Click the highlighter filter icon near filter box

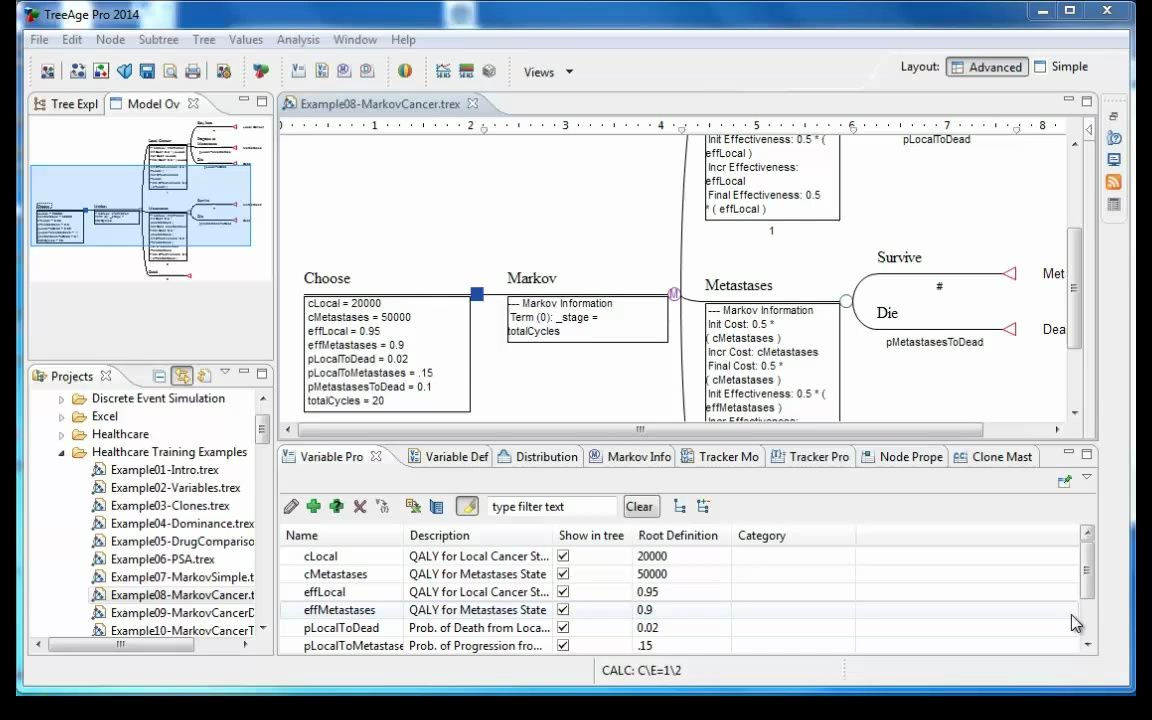click(467, 506)
